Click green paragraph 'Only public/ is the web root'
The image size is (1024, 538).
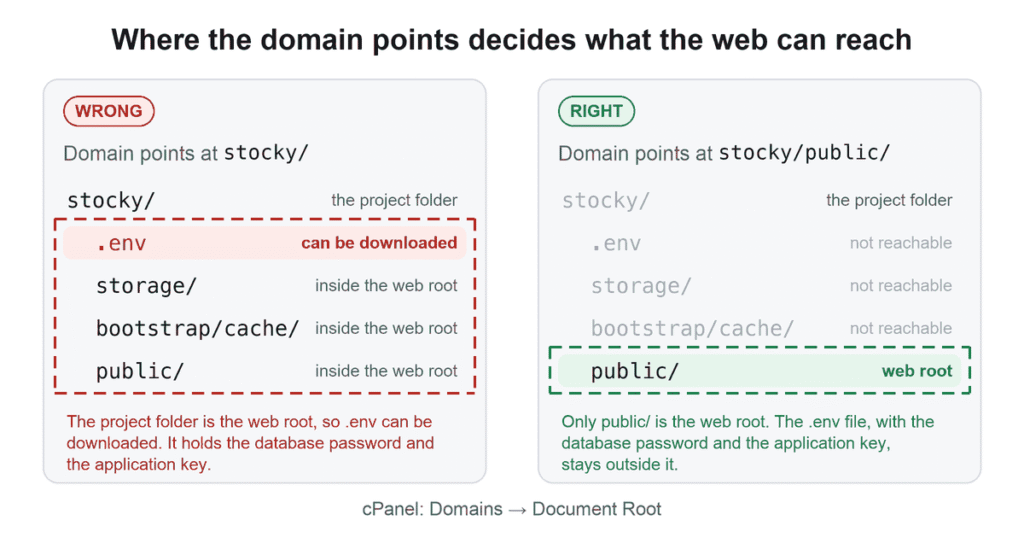point(748,443)
